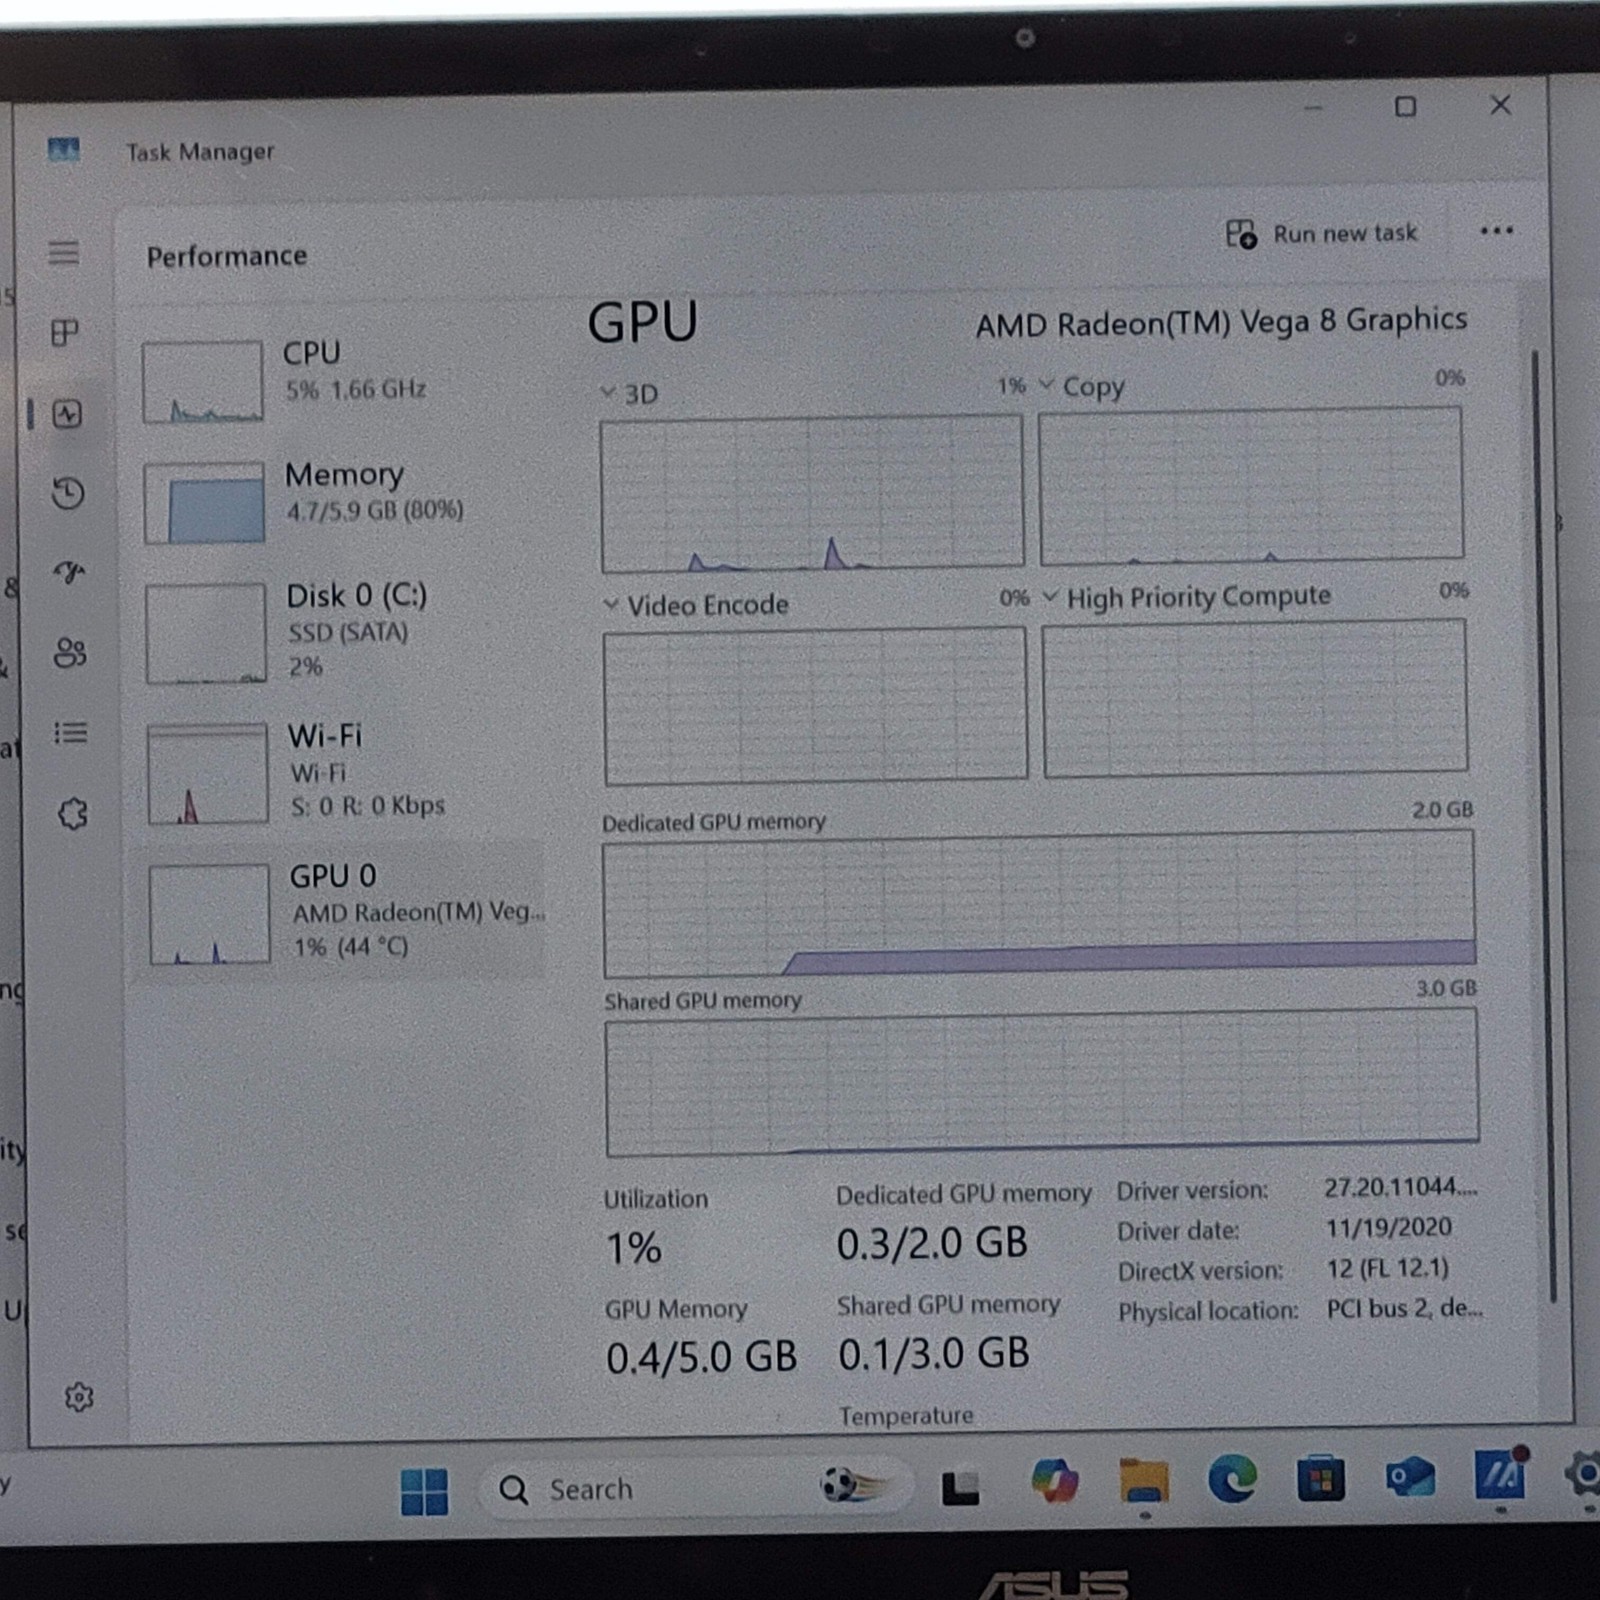The image size is (1600, 1600).
Task: Click the Memory usage mini graph thumbnail
Action: (x=204, y=502)
